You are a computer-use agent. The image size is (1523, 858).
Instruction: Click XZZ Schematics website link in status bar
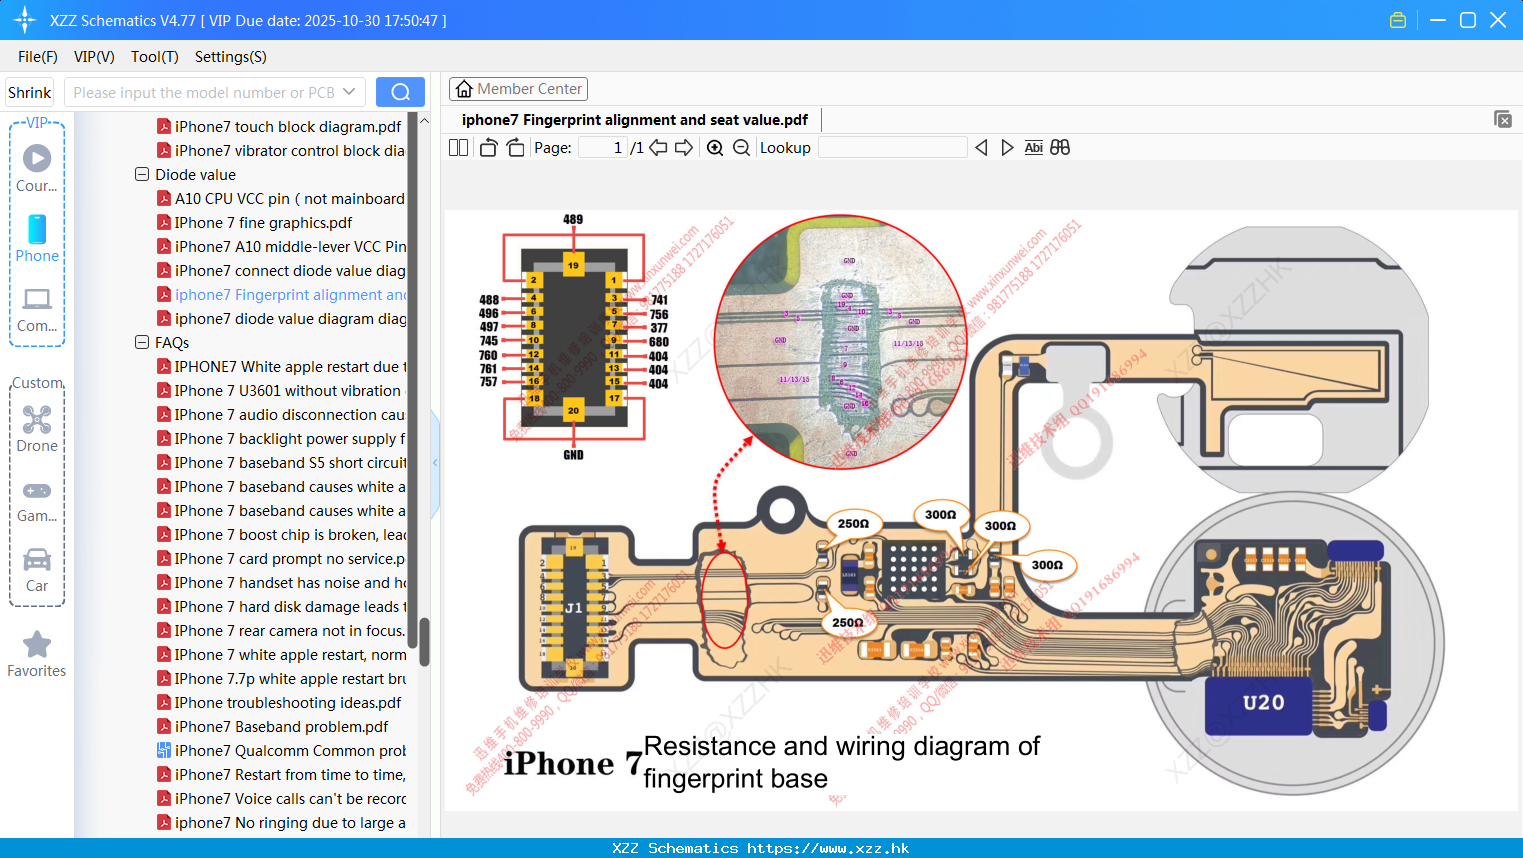point(761,848)
